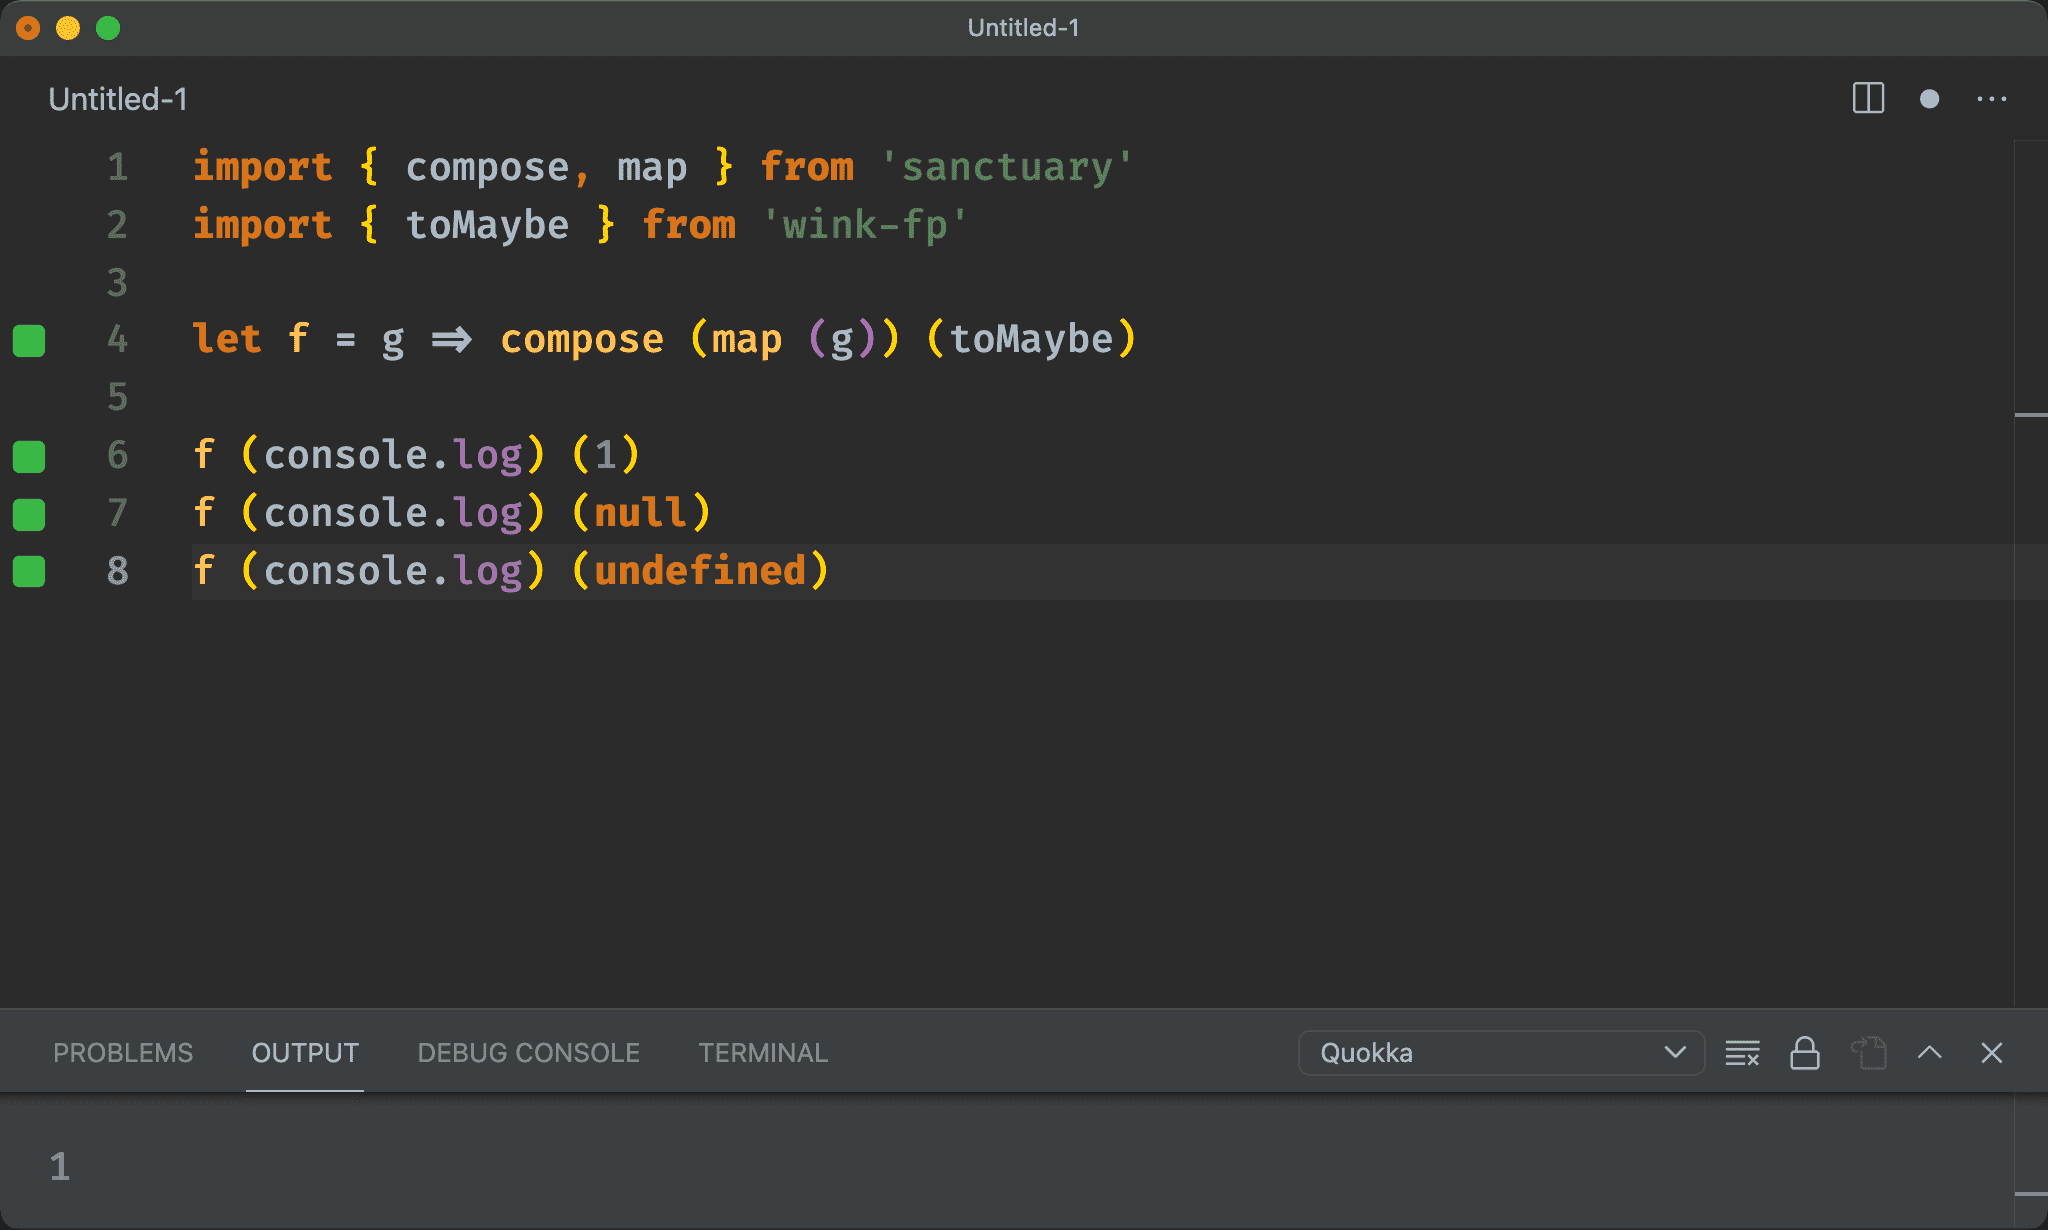Viewport: 2048px width, 1230px height.
Task: Click the Untitled-1 window title
Action: click(x=1023, y=28)
